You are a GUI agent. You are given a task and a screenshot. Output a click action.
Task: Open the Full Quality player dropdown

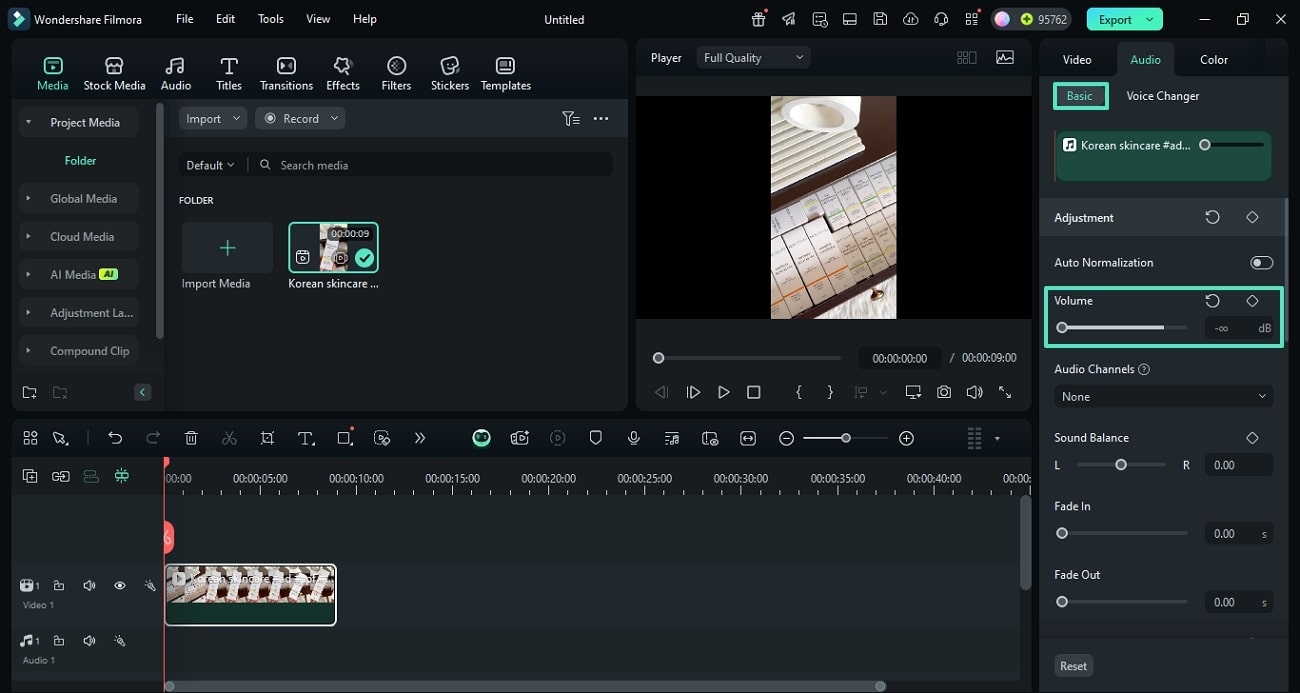[753, 58]
